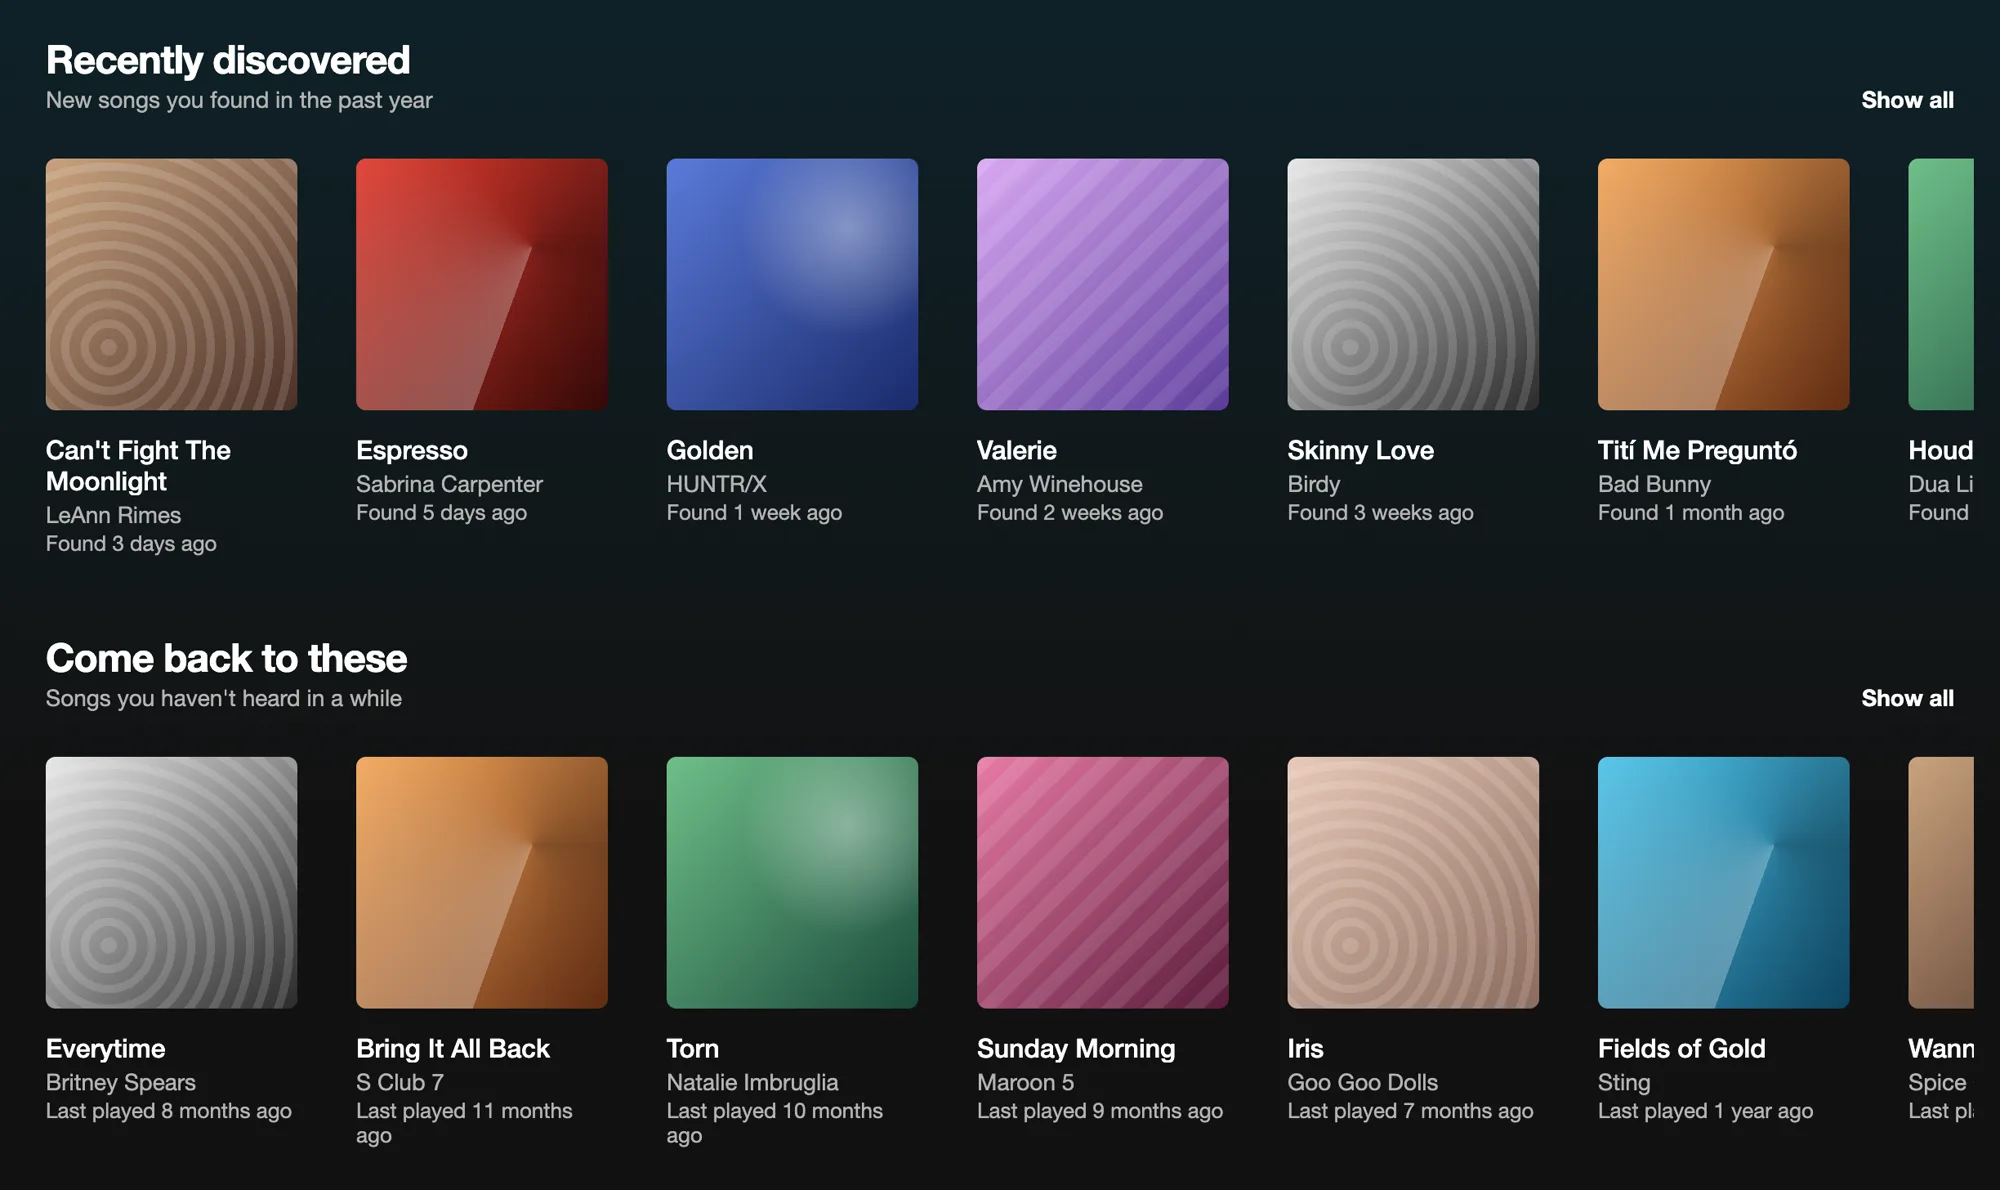Open the Skinny Love grey cover
This screenshot has height=1190, width=2000.
coord(1413,284)
